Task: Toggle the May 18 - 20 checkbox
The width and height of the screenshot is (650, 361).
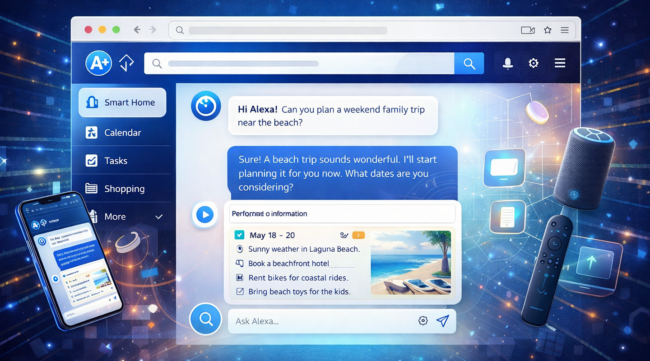Action: tap(239, 235)
